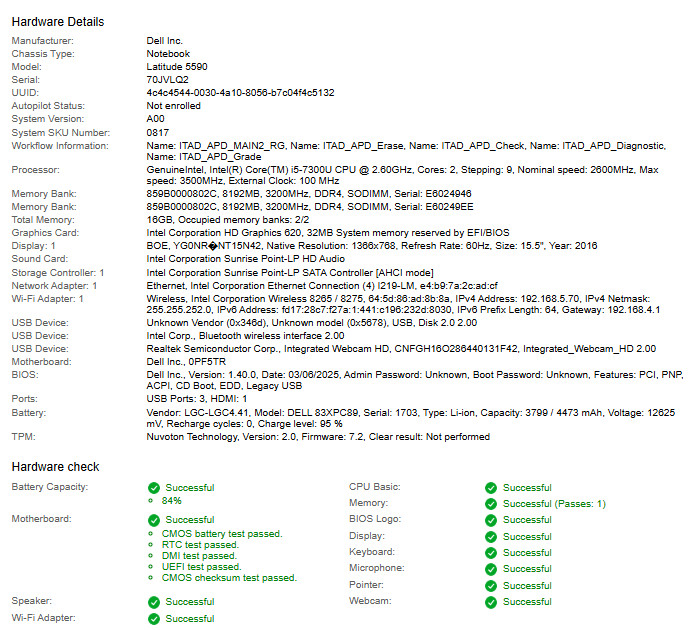Click the SATA Controller AHCI mode entry
Image resolution: width=688 pixels, height=630 pixels.
(290, 273)
